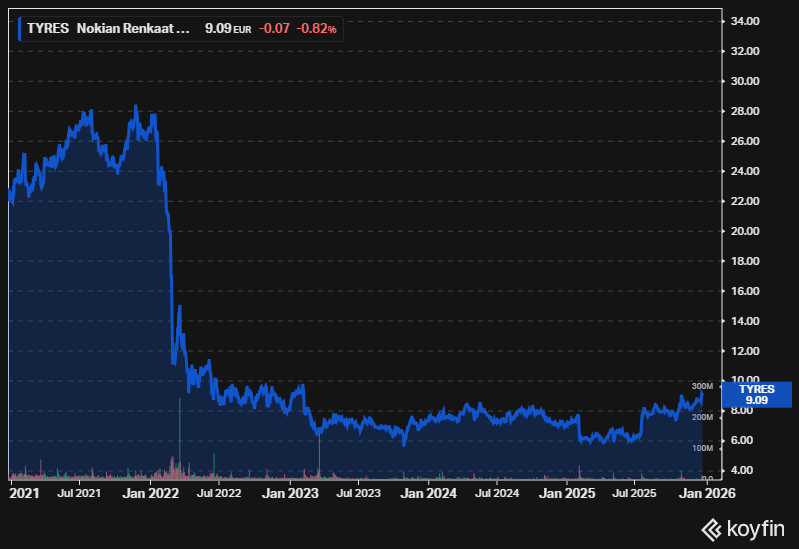The image size is (799, 549).
Task: Click the Jul 2025 date axis label
Action: (638, 492)
